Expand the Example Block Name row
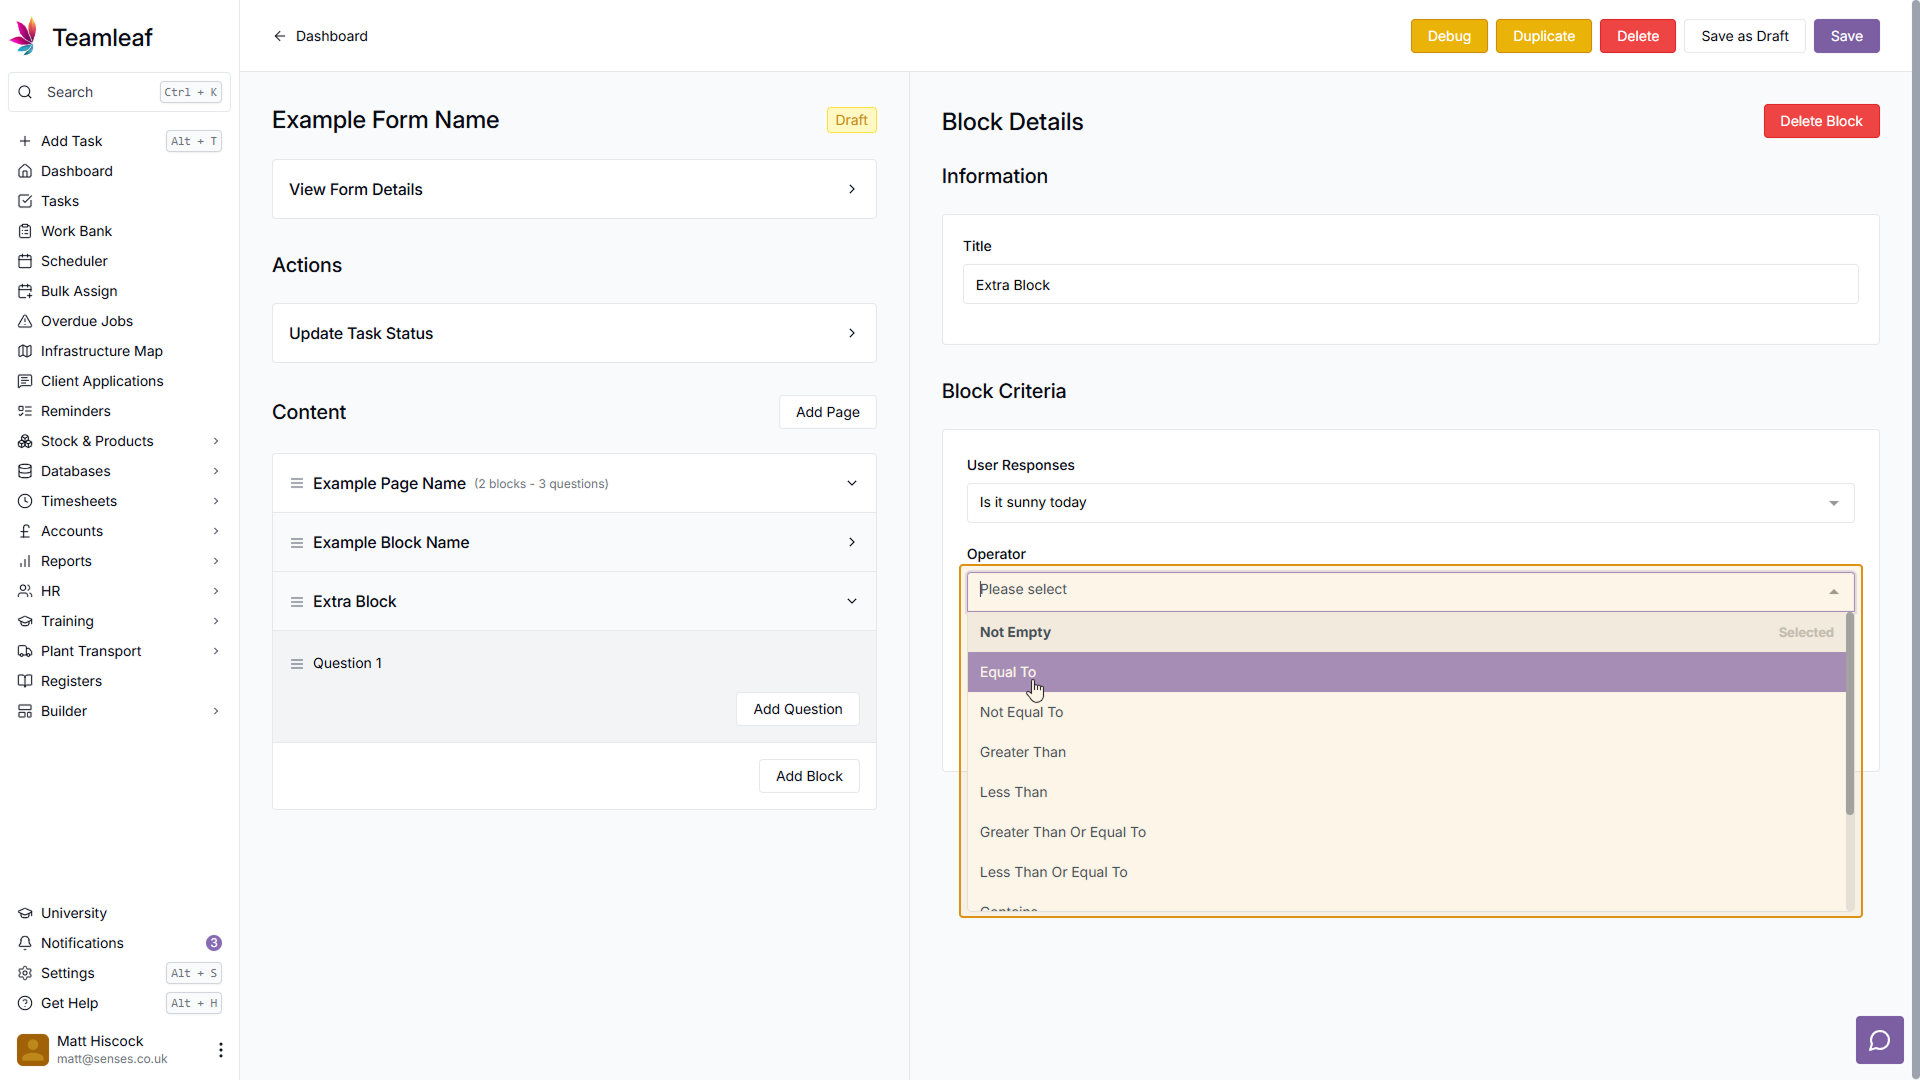The height and width of the screenshot is (1080, 1920). [851, 543]
